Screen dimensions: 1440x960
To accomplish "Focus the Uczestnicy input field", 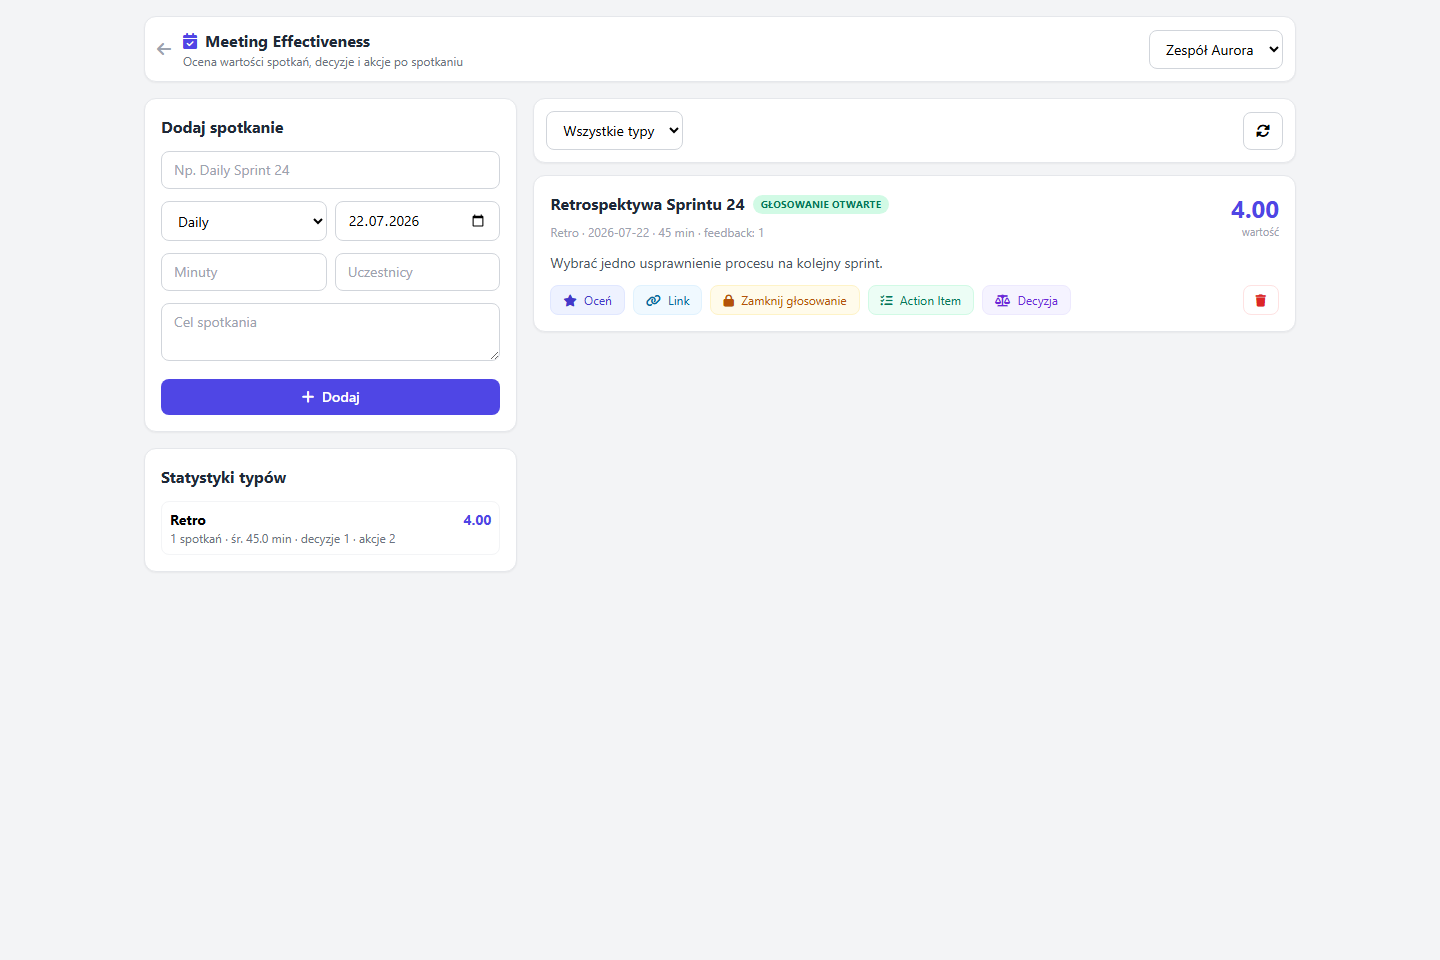I will click(x=417, y=272).
